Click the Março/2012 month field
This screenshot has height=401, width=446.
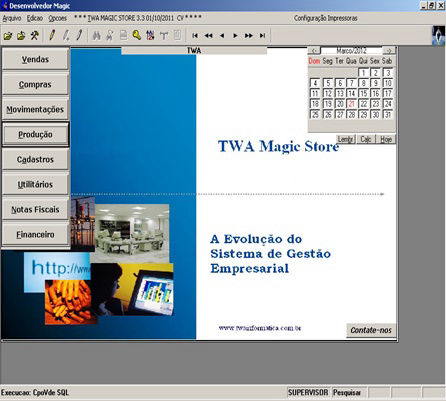(351, 51)
